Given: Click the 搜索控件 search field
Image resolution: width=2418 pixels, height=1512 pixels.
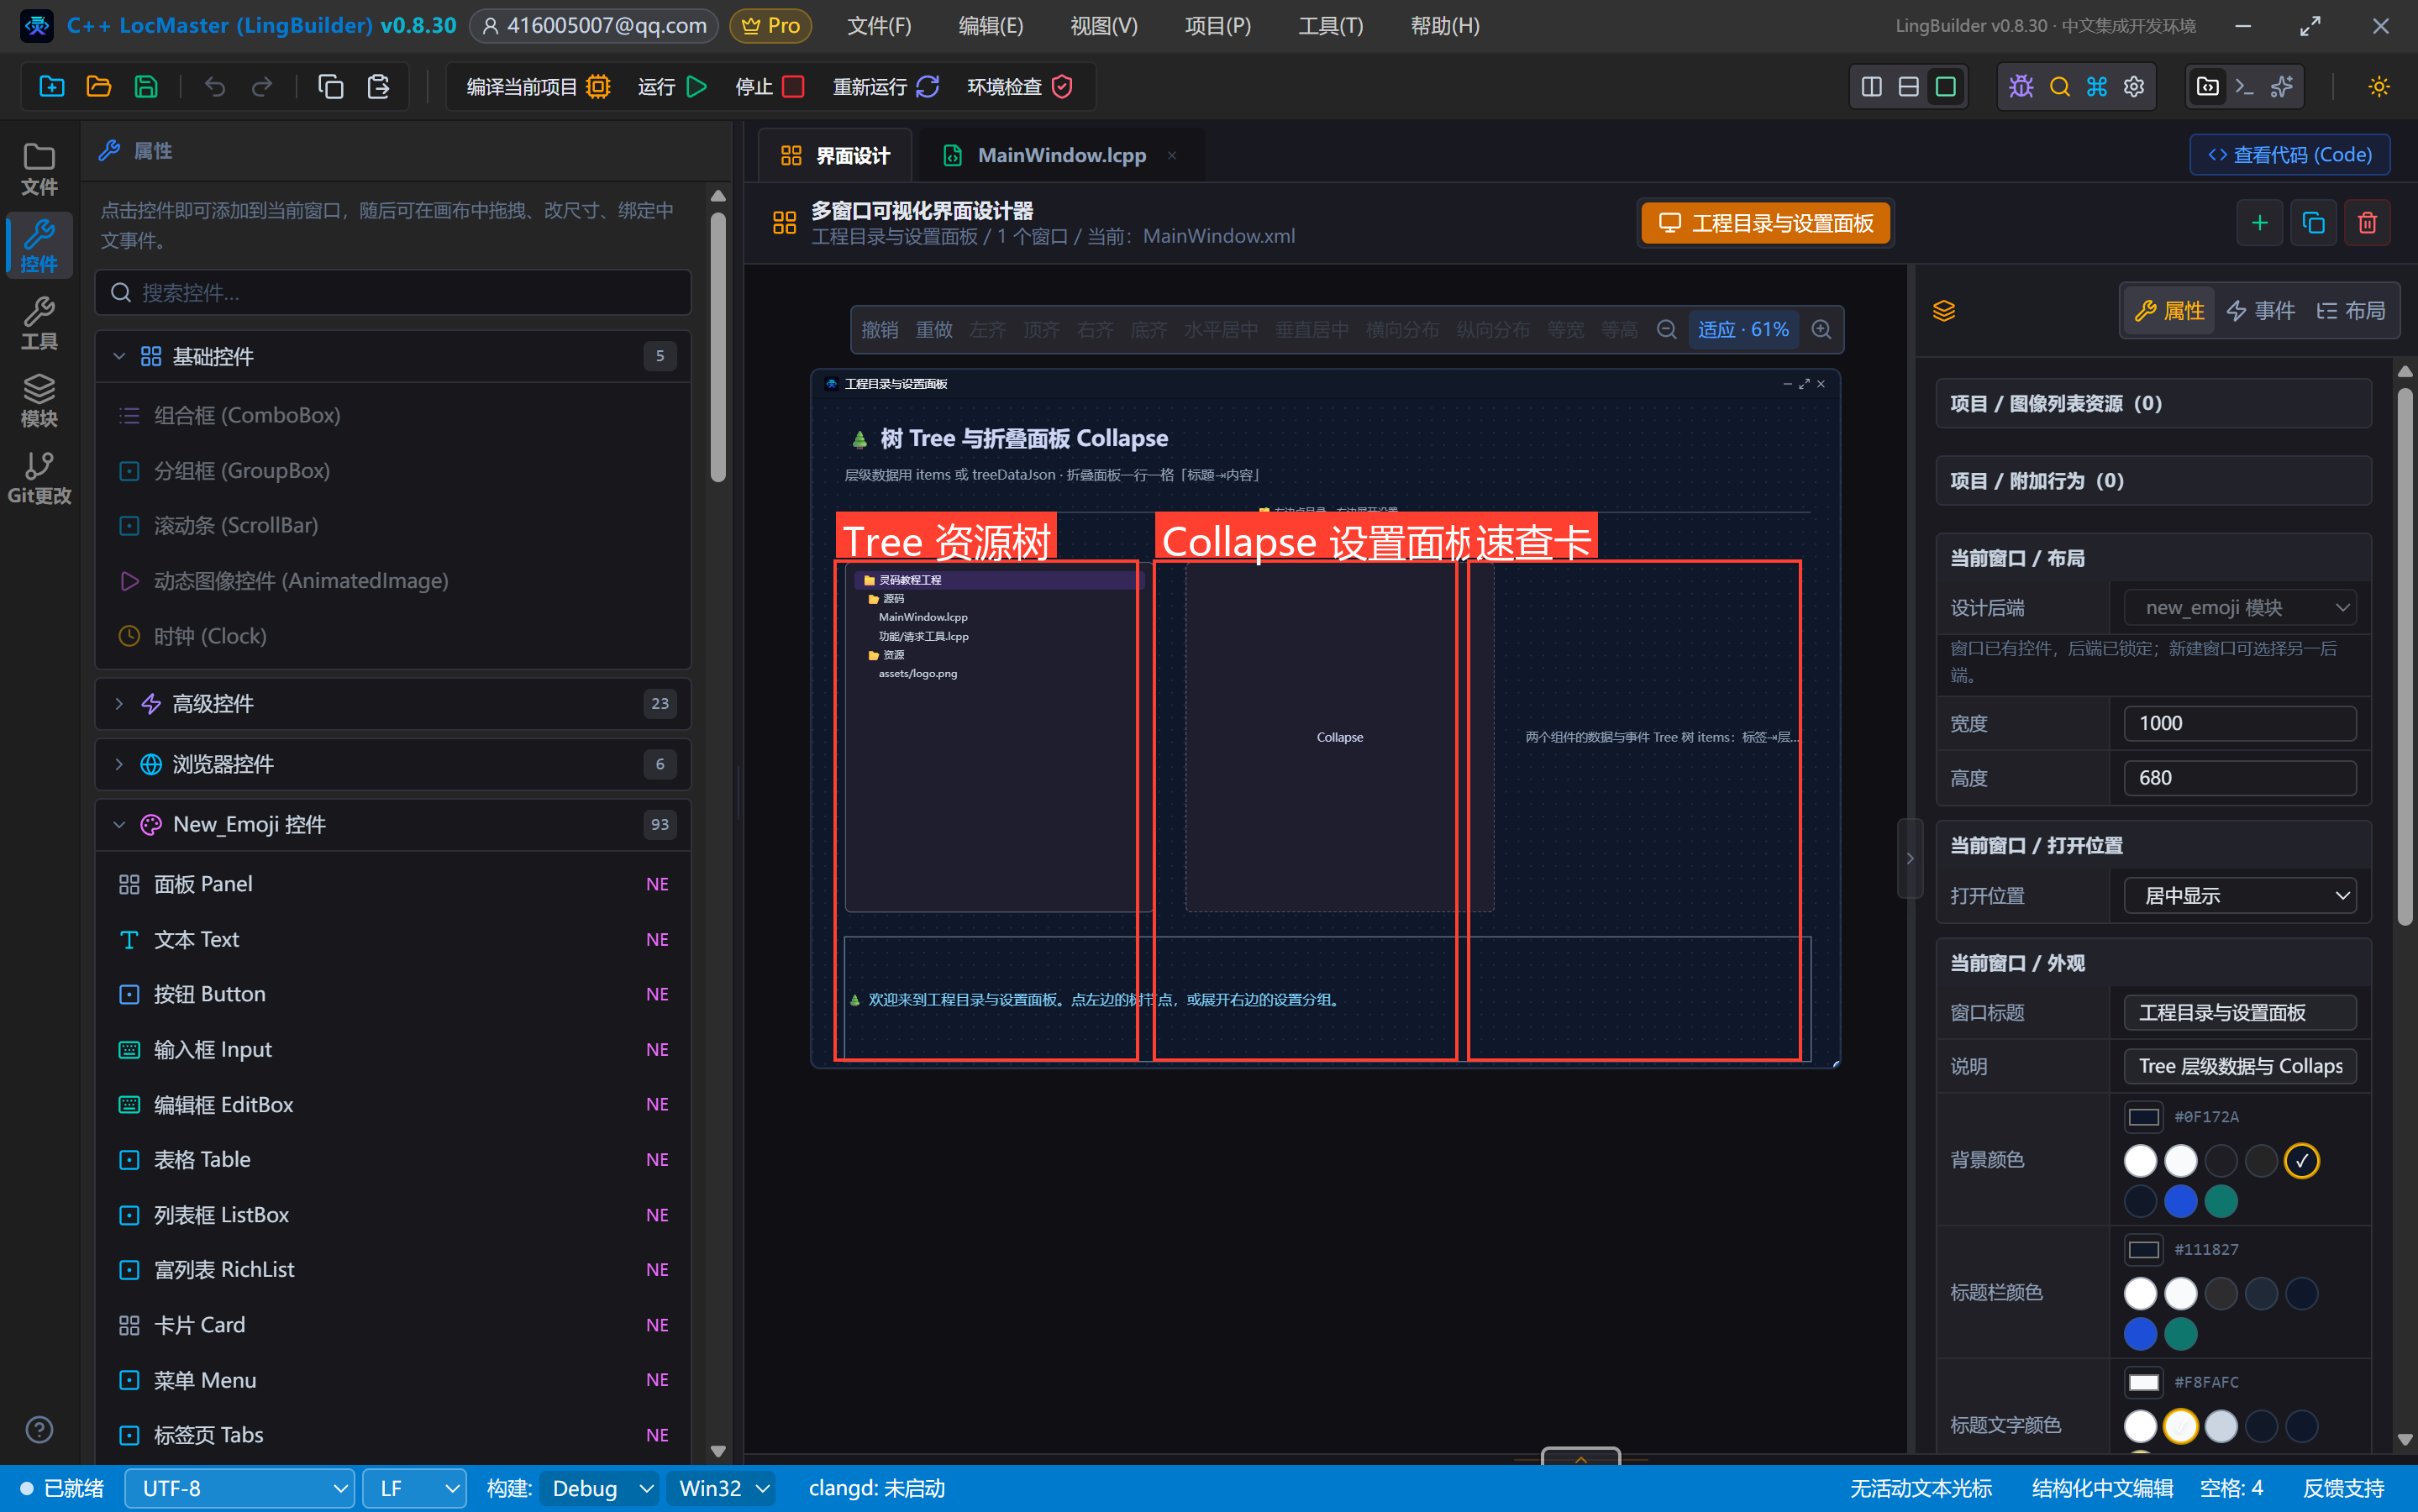Looking at the screenshot, I should point(393,293).
